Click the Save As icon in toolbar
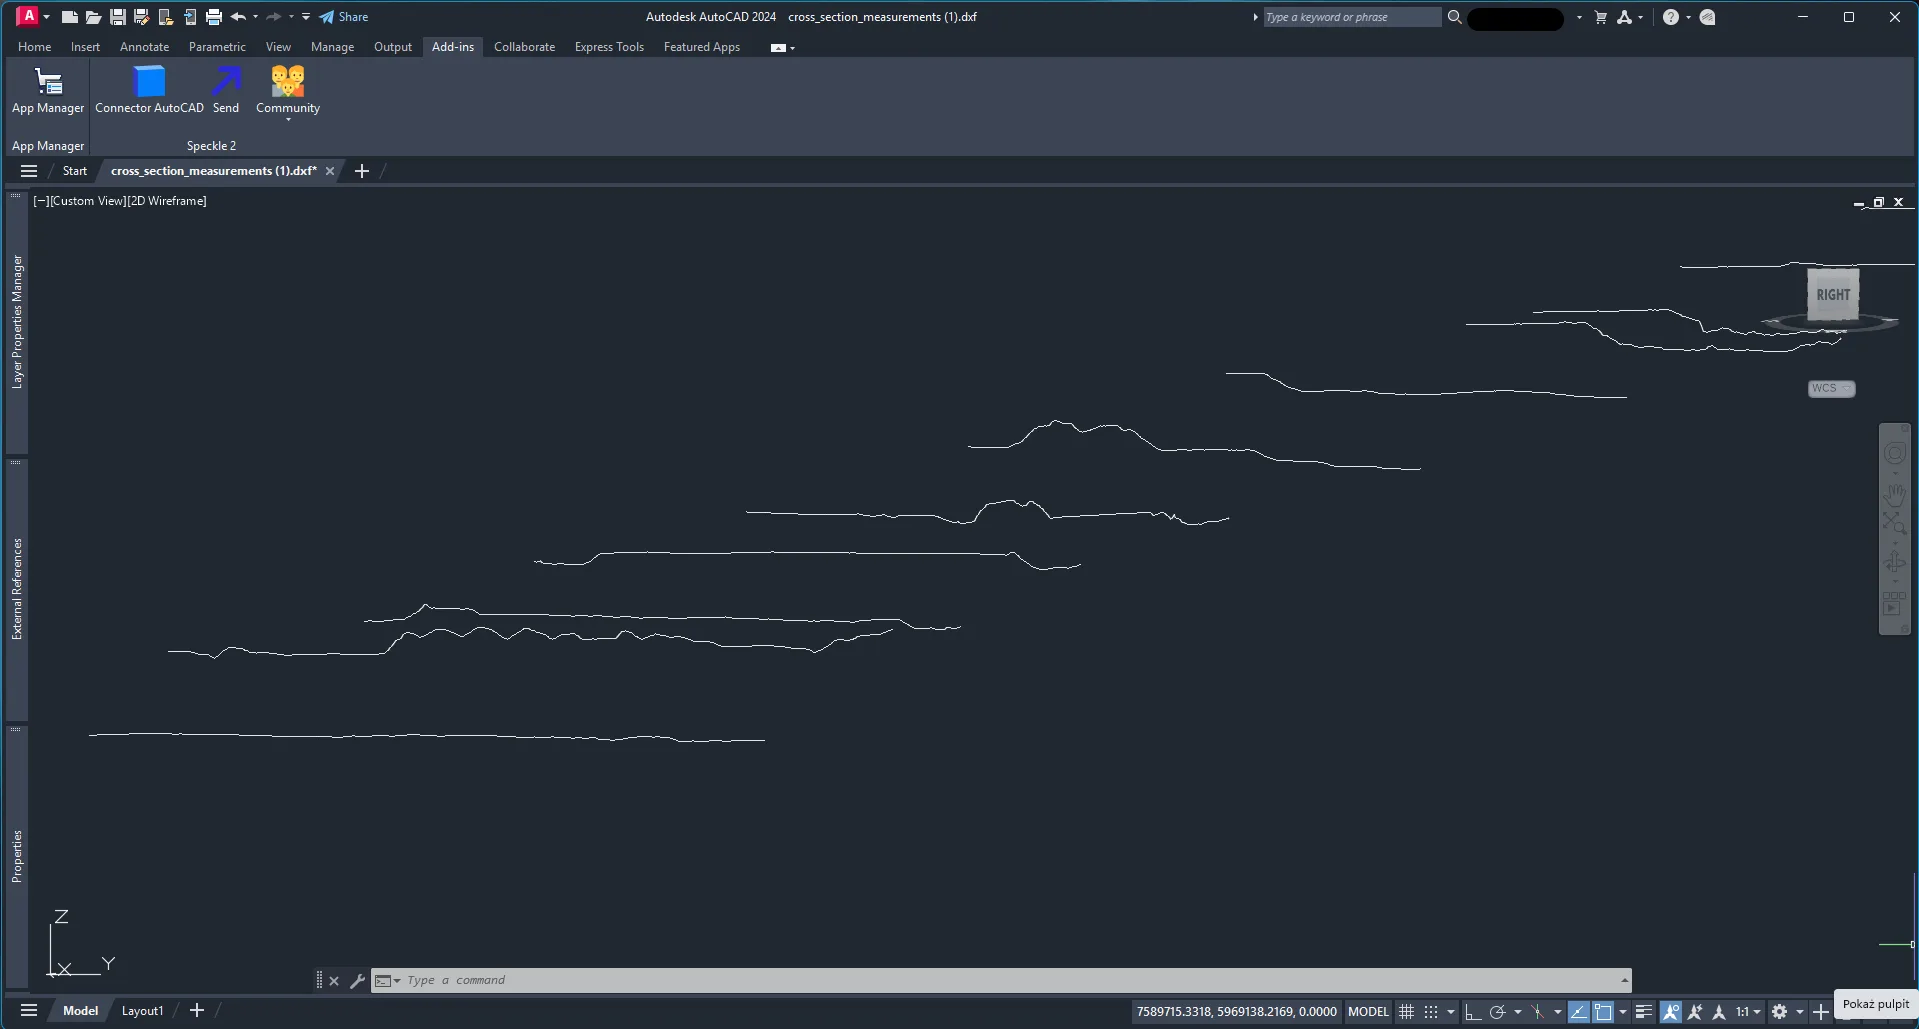The width and height of the screenshot is (1919, 1029). point(141,17)
